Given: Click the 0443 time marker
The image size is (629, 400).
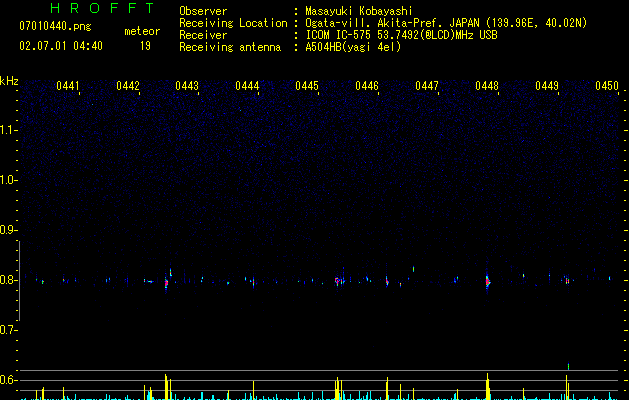Looking at the screenshot, I should (187, 86).
